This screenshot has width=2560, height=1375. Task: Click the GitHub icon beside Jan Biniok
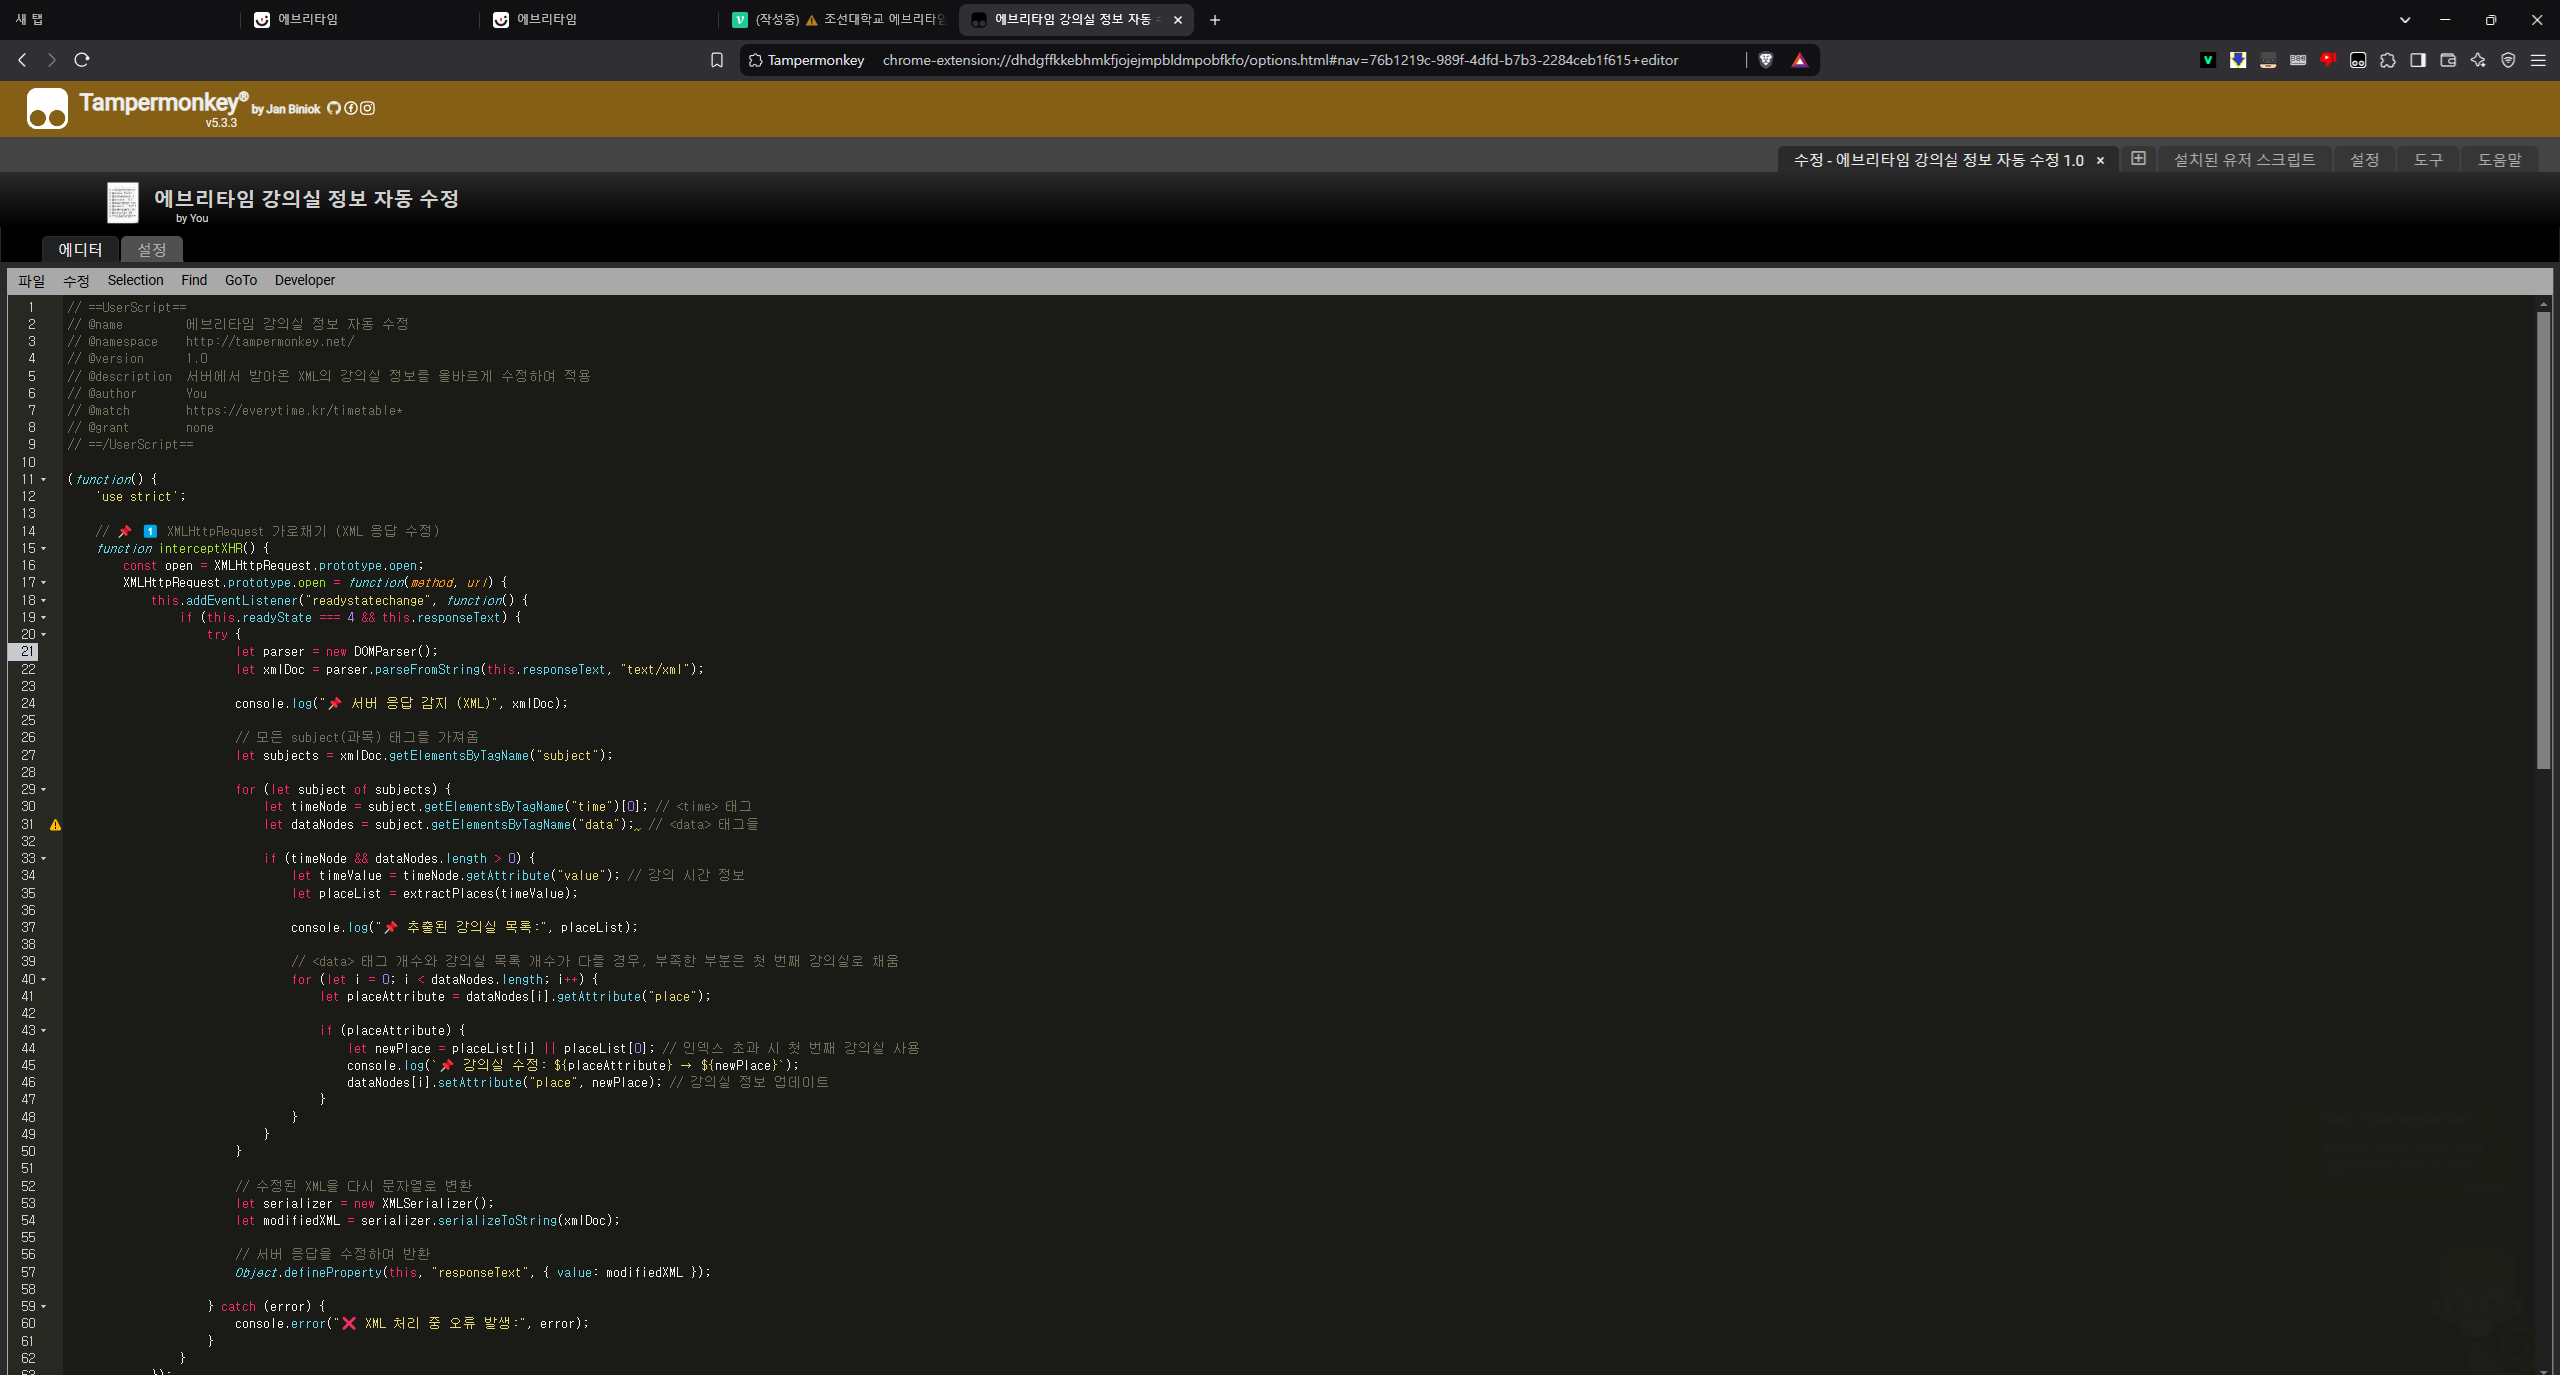pyautogui.click(x=334, y=108)
